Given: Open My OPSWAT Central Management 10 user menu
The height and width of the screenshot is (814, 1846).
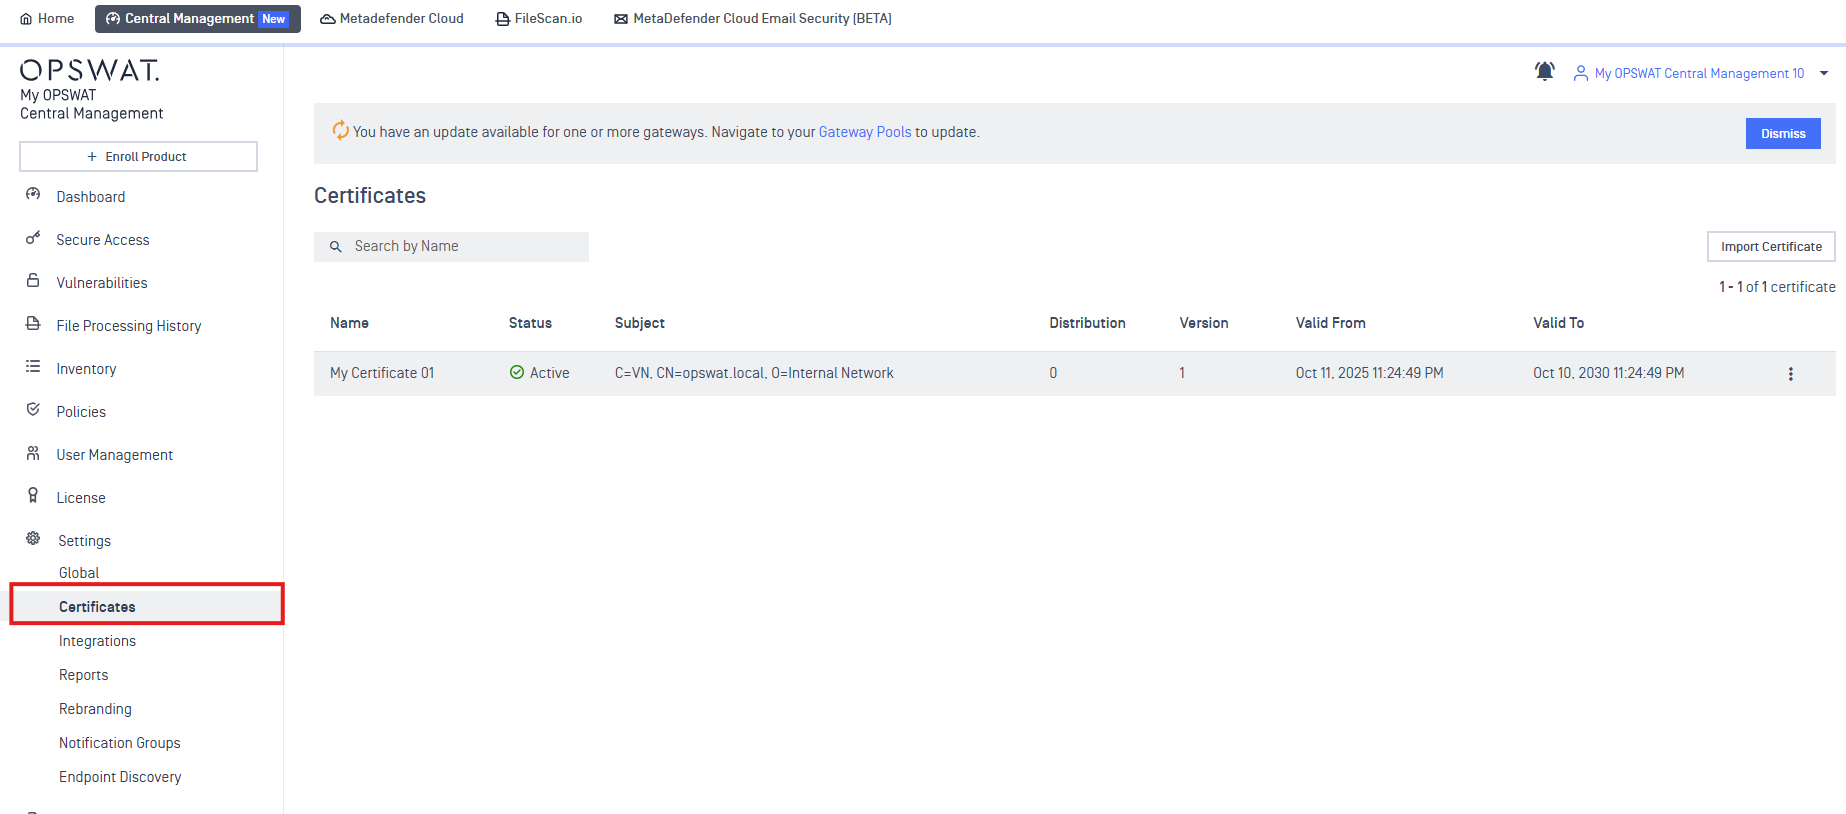Looking at the screenshot, I should click(x=1698, y=73).
